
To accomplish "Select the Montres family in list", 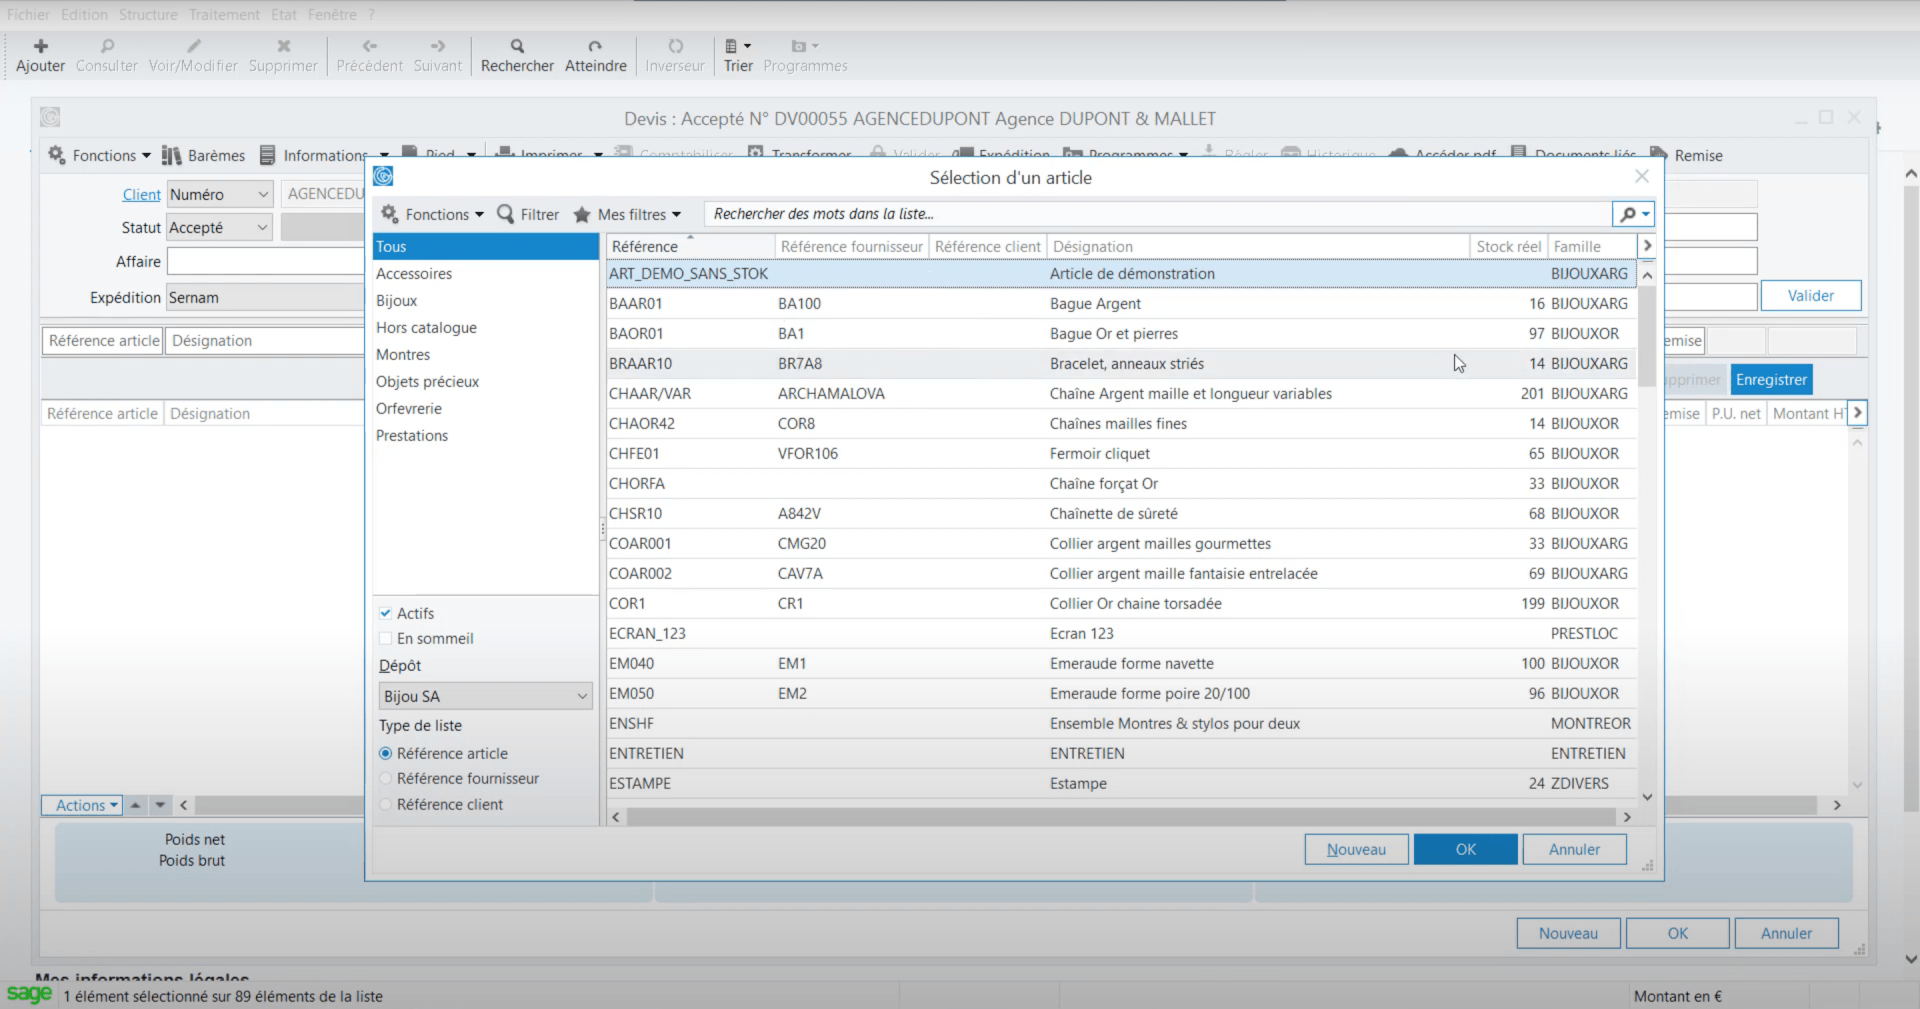I will [x=403, y=355].
